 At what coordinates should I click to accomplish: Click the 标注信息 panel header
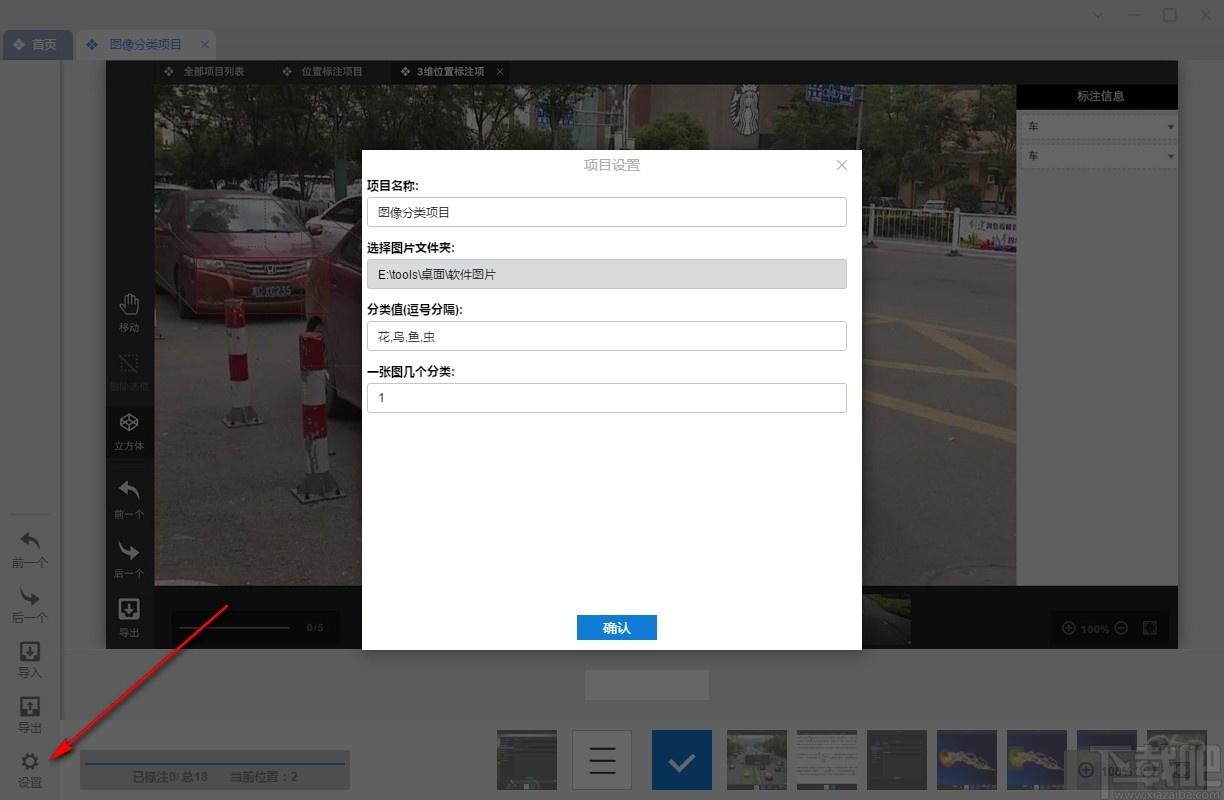pos(1098,96)
